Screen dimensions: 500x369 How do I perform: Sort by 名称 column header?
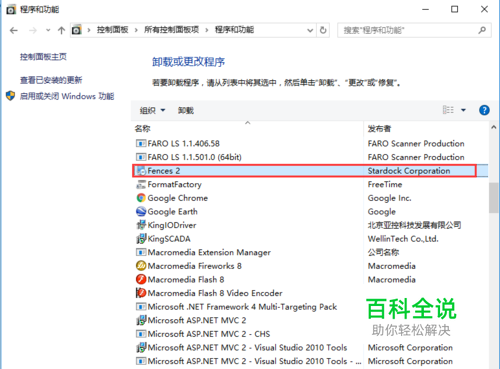(143, 129)
